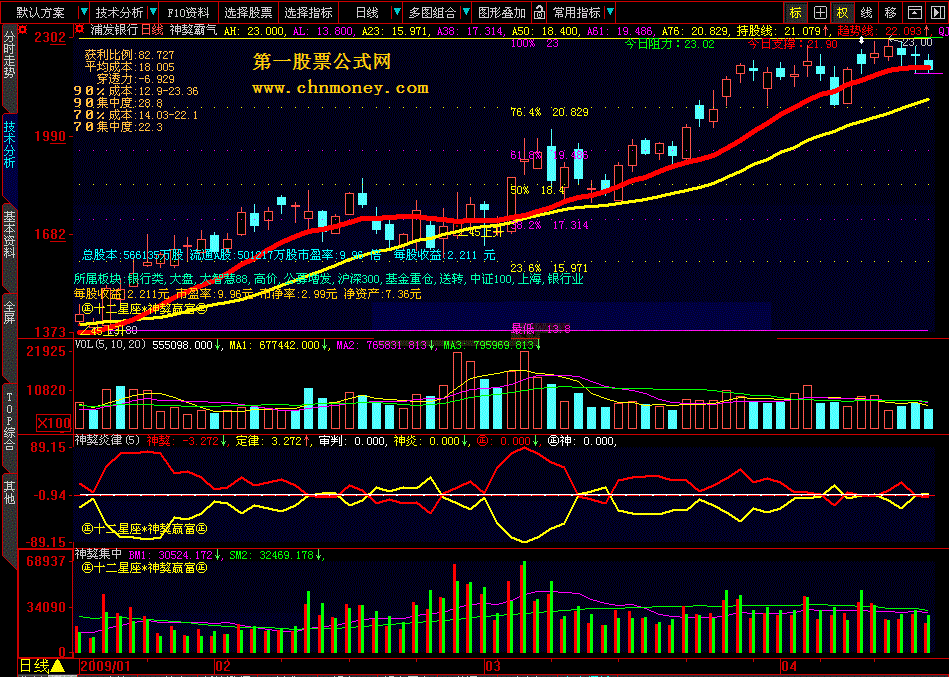Select the 日线 period button
Image resolution: width=949 pixels, height=677 pixels.
click(x=367, y=12)
